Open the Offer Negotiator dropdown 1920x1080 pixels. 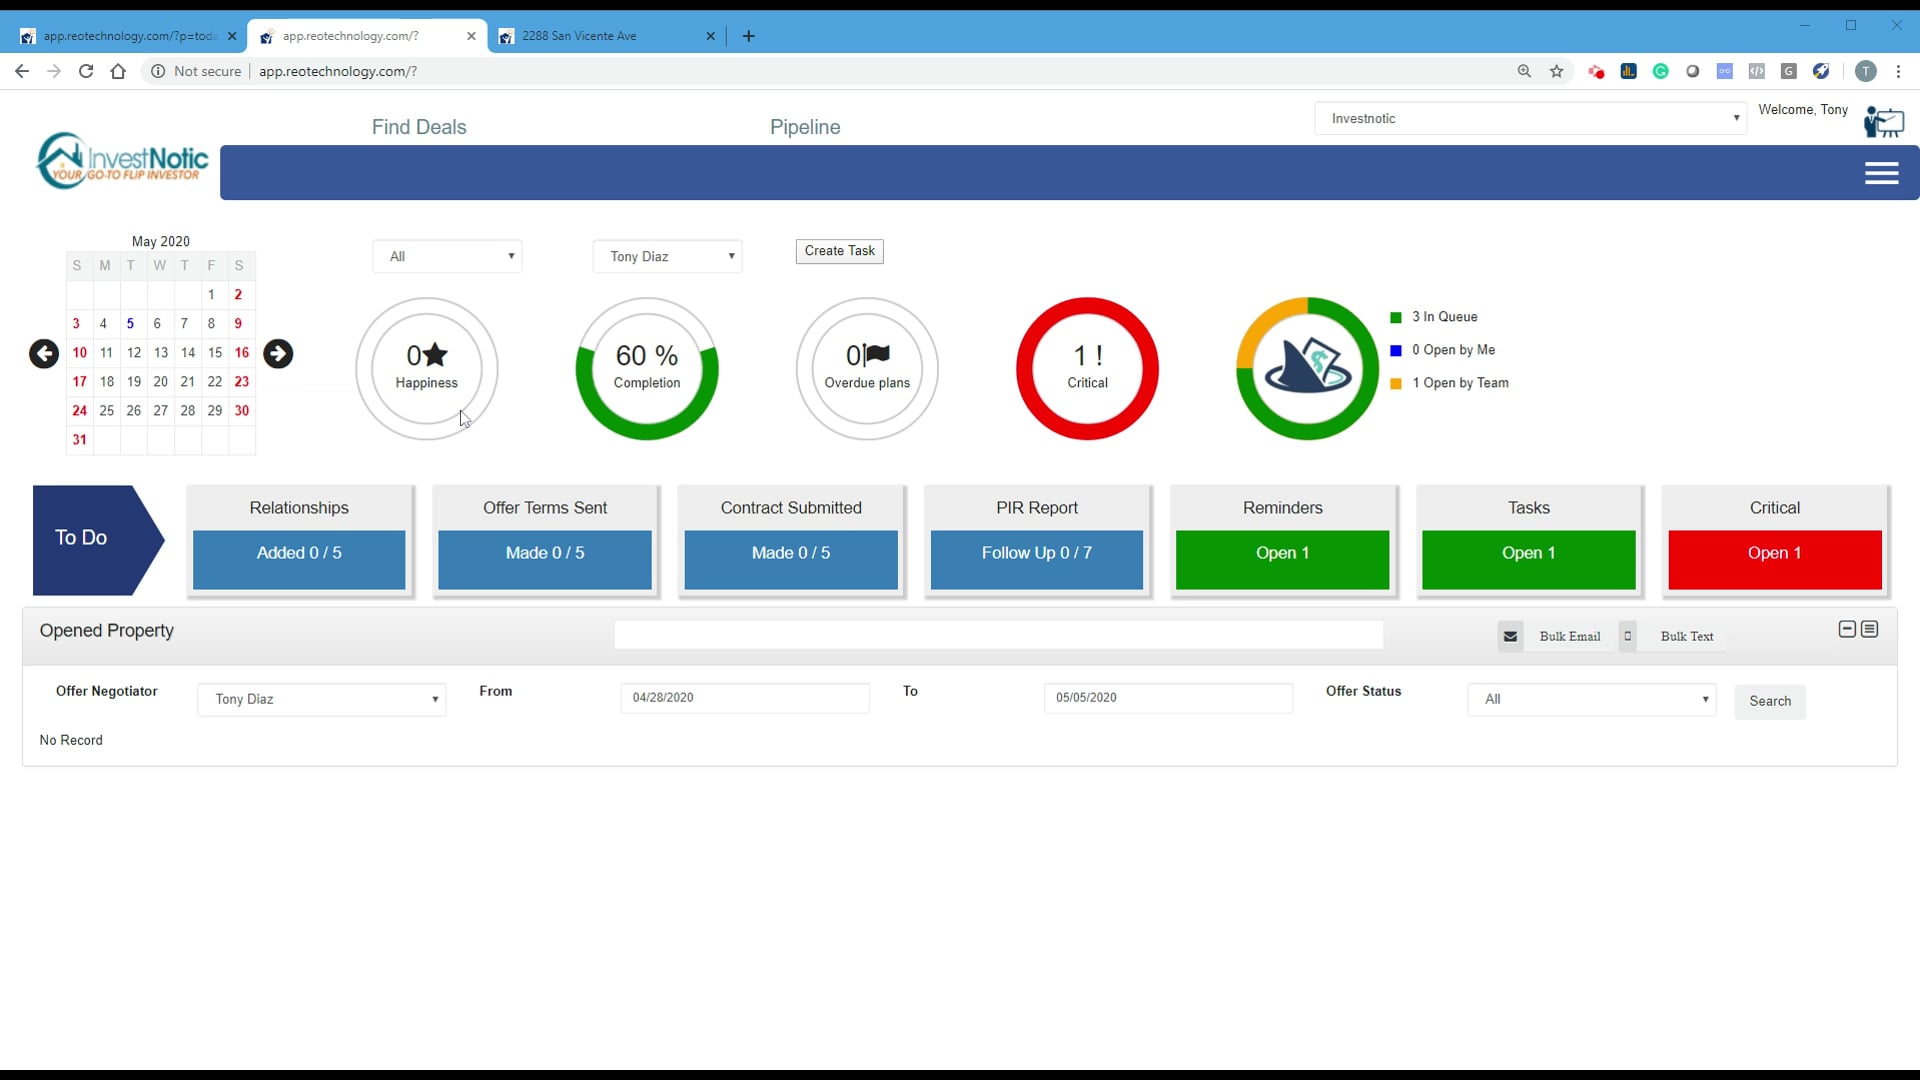[x=321, y=699]
